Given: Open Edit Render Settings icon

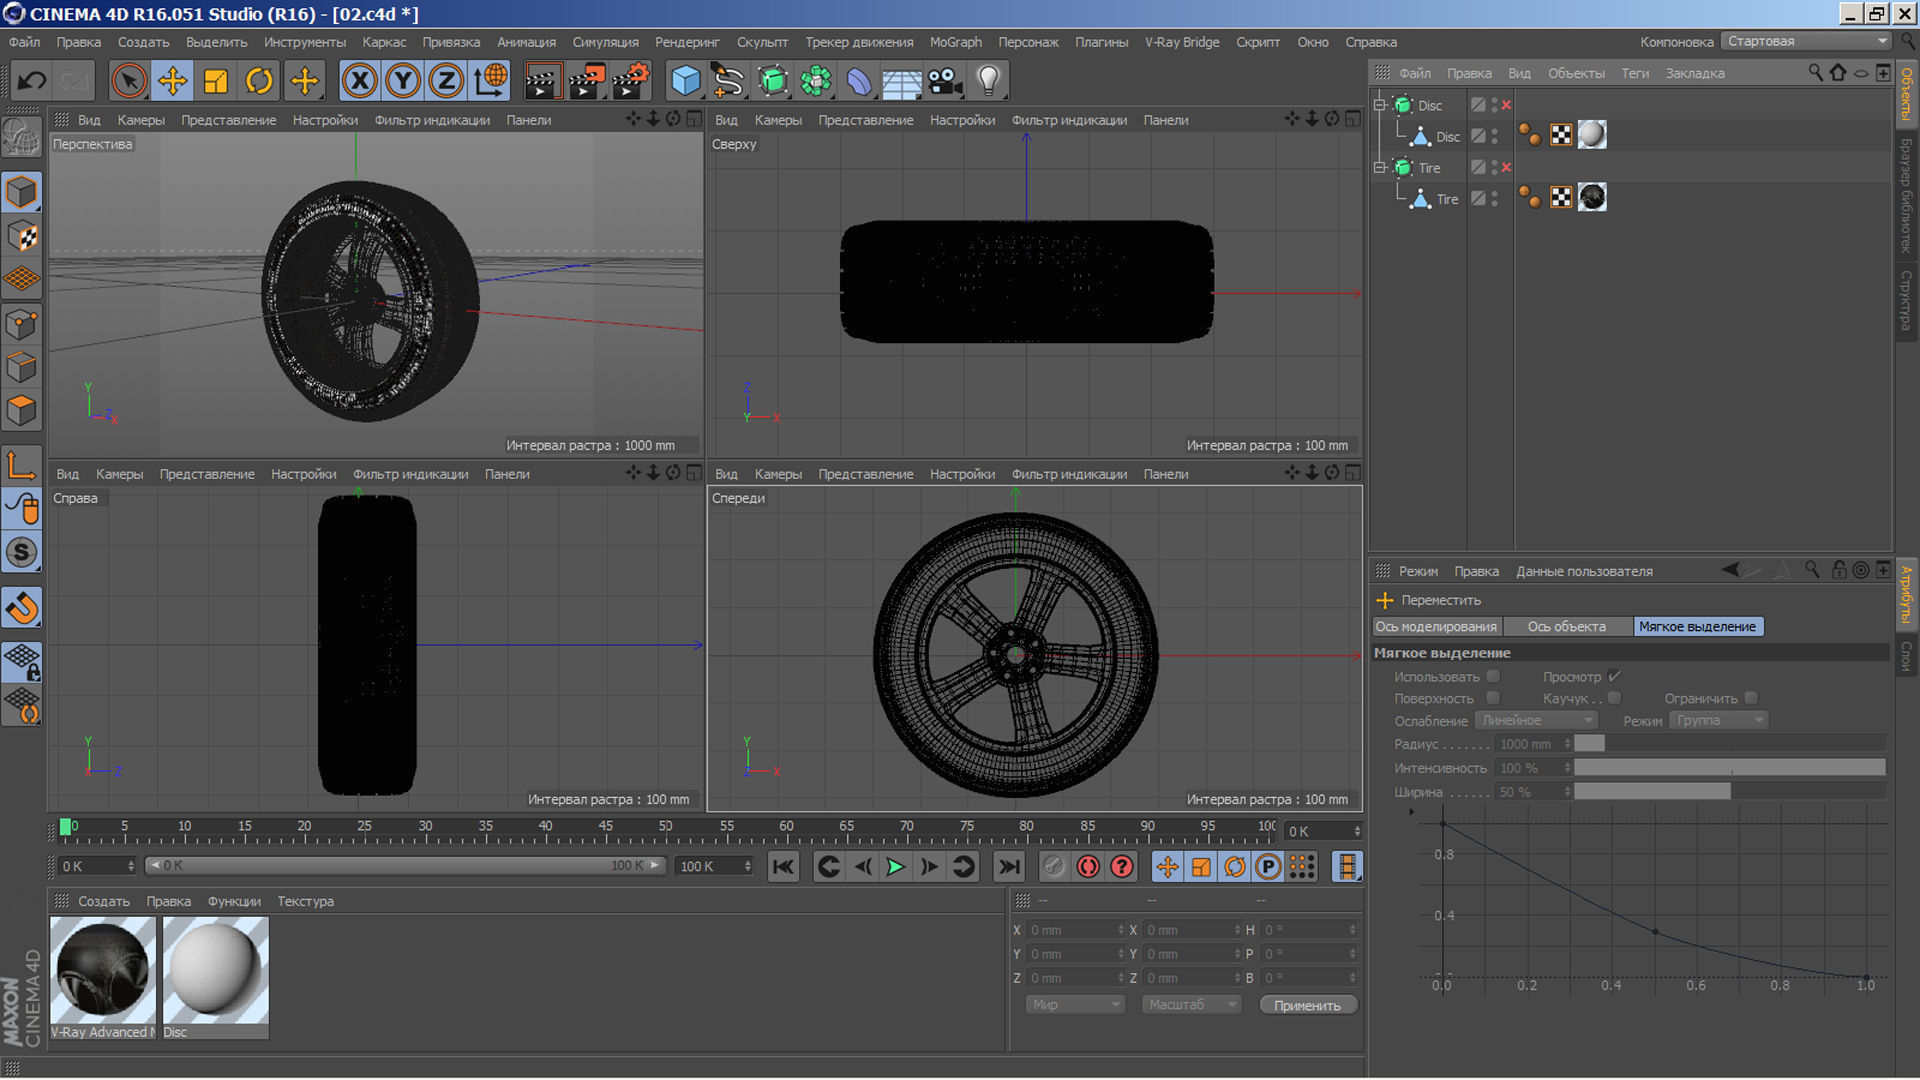Looking at the screenshot, I should point(631,80).
